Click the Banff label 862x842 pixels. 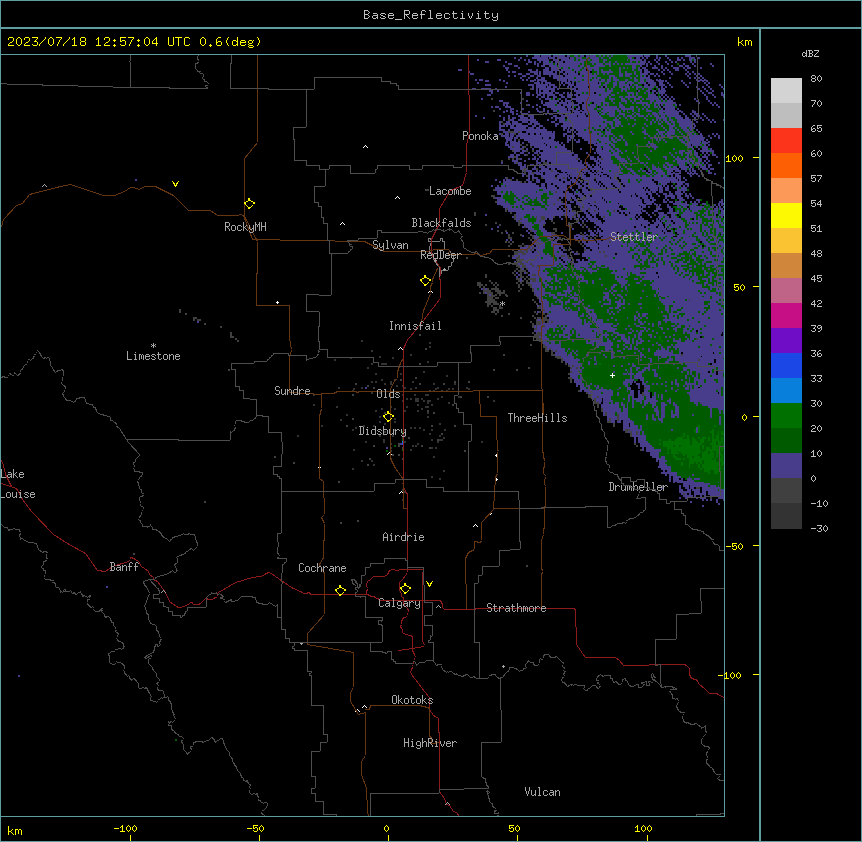[124, 567]
